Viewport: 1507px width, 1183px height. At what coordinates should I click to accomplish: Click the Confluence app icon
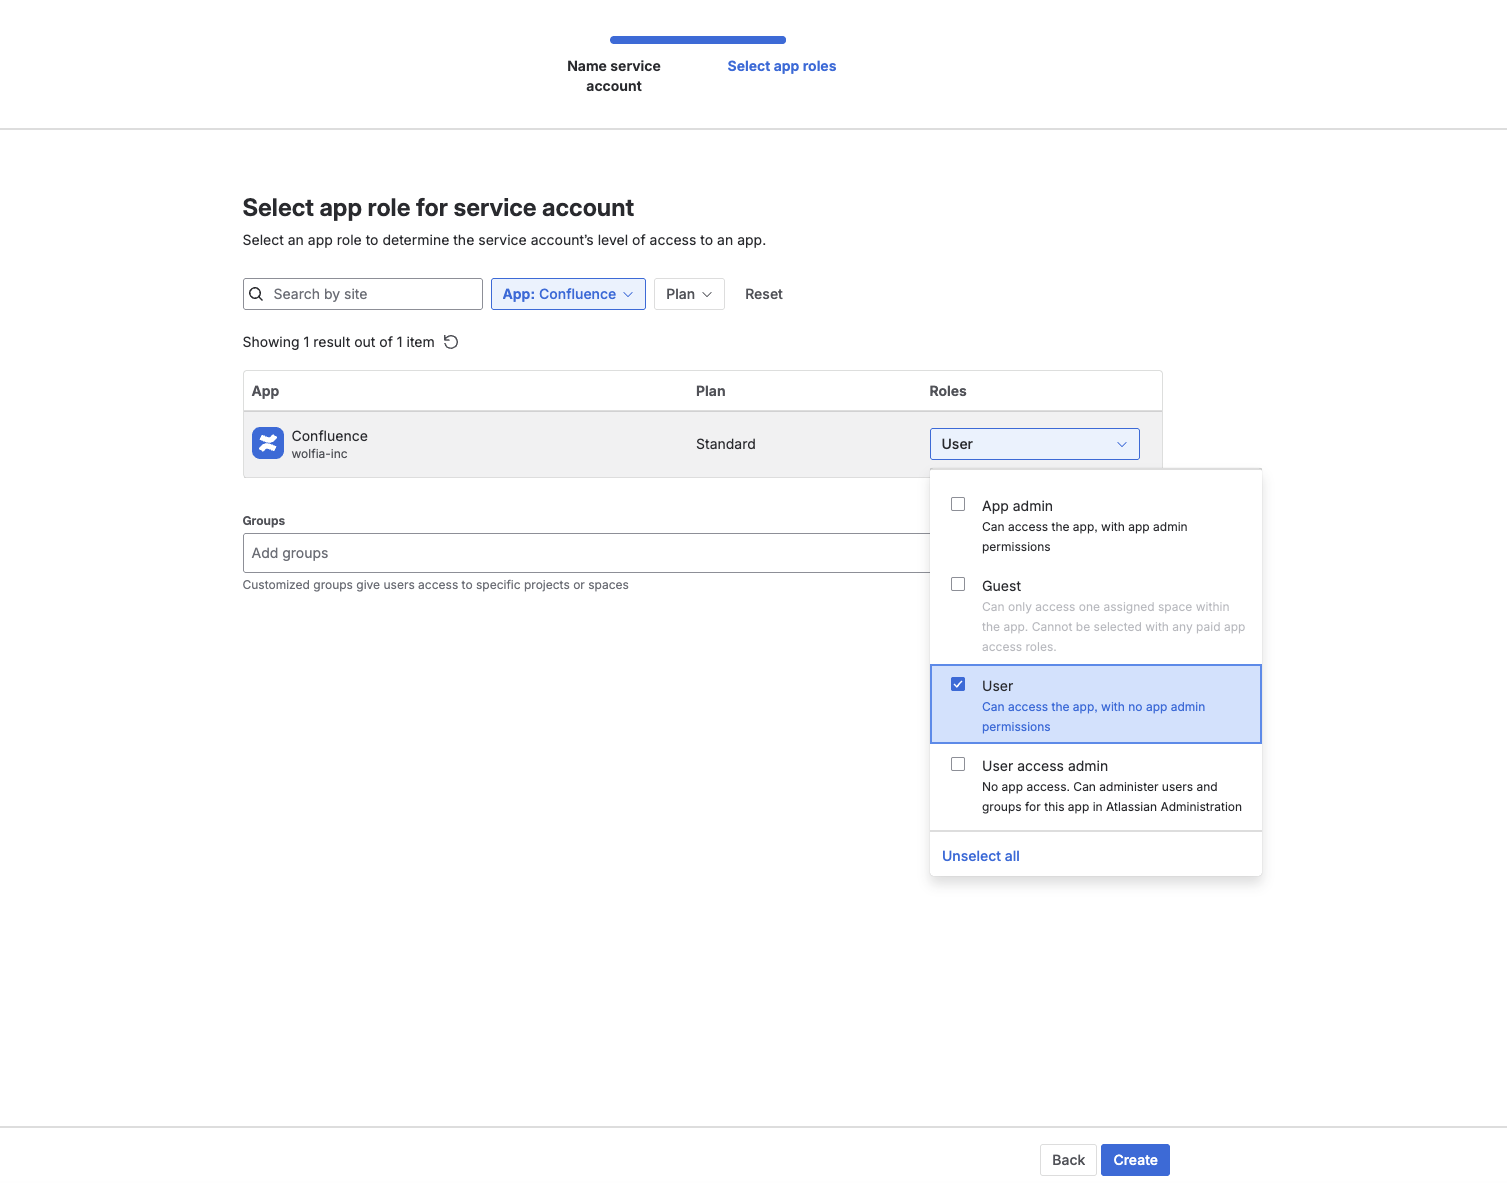[x=267, y=443]
